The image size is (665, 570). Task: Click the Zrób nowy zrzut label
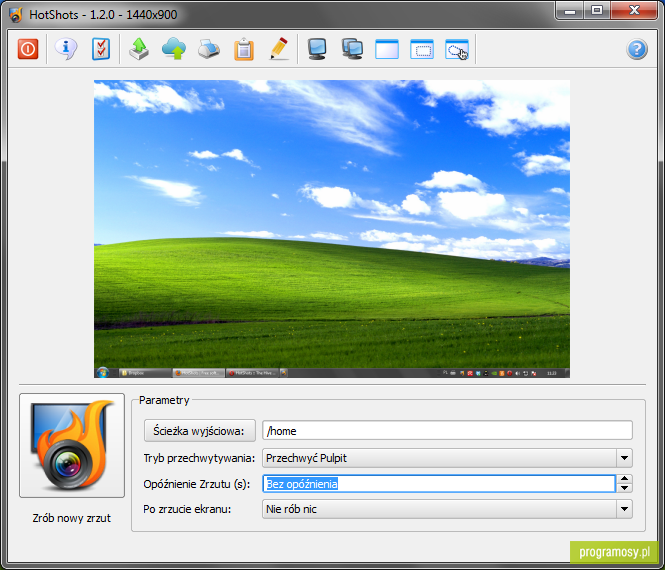[x=72, y=518]
